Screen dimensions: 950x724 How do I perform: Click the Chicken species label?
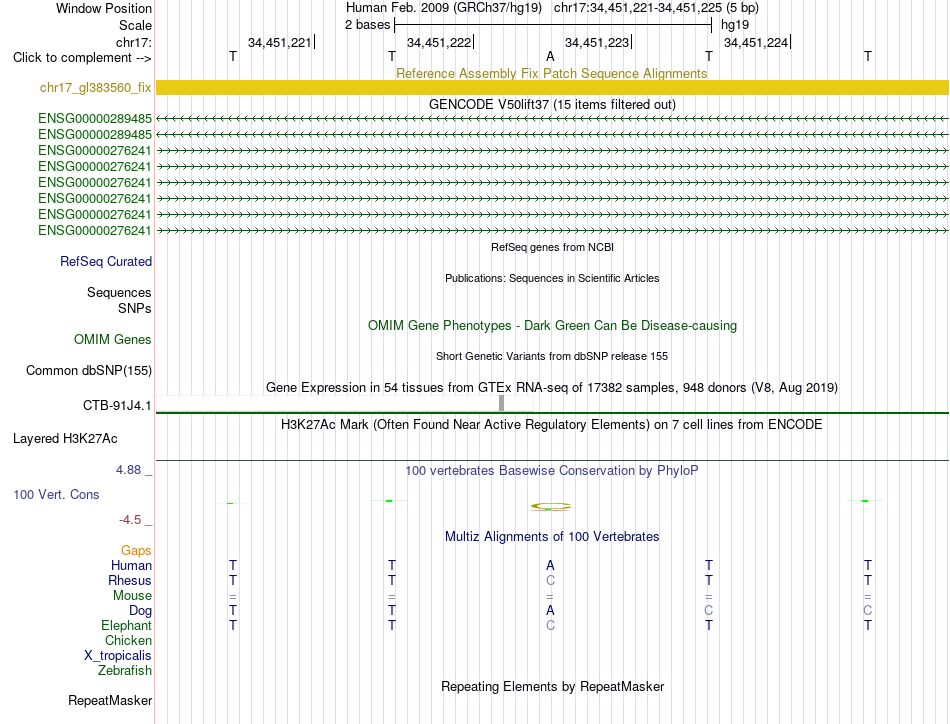click(128, 640)
